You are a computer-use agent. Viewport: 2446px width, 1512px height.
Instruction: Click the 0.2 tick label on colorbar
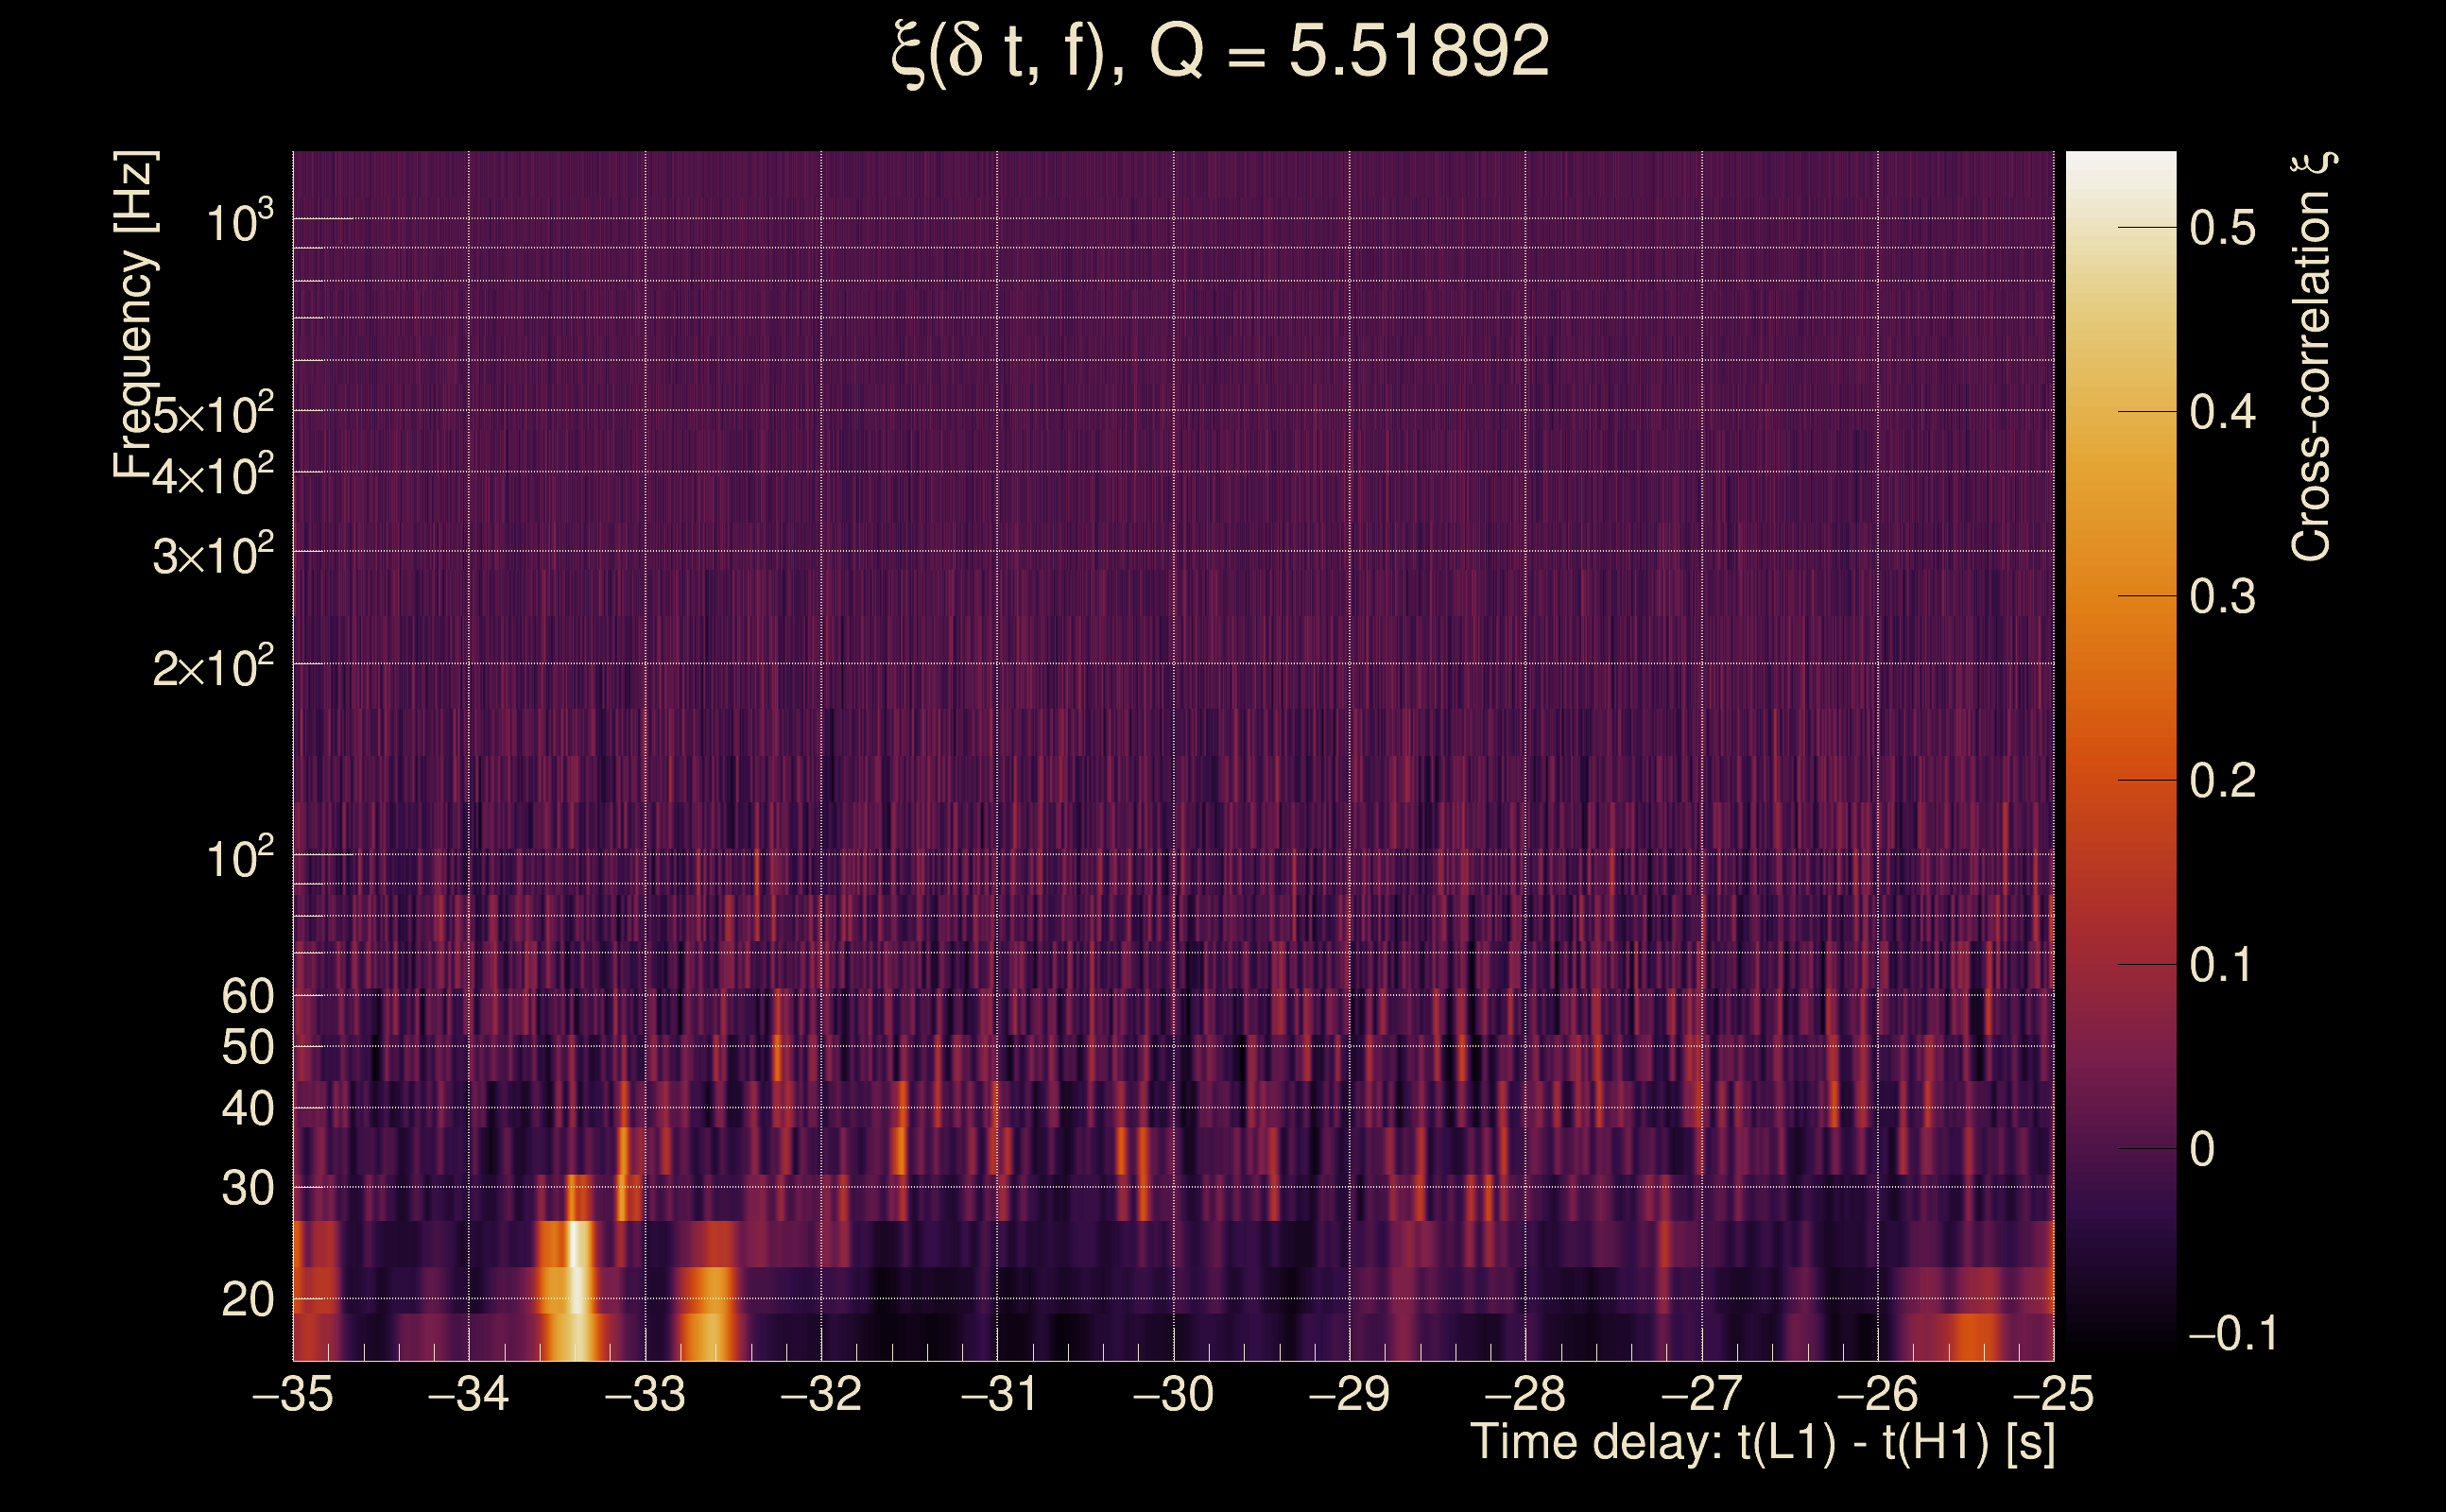click(x=2222, y=781)
